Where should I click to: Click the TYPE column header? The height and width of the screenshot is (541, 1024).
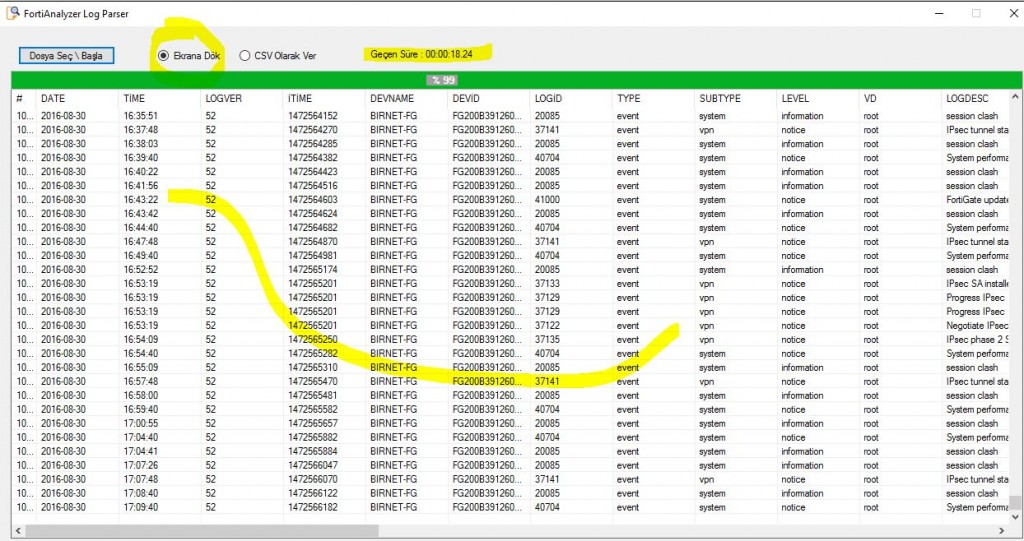[x=628, y=98]
